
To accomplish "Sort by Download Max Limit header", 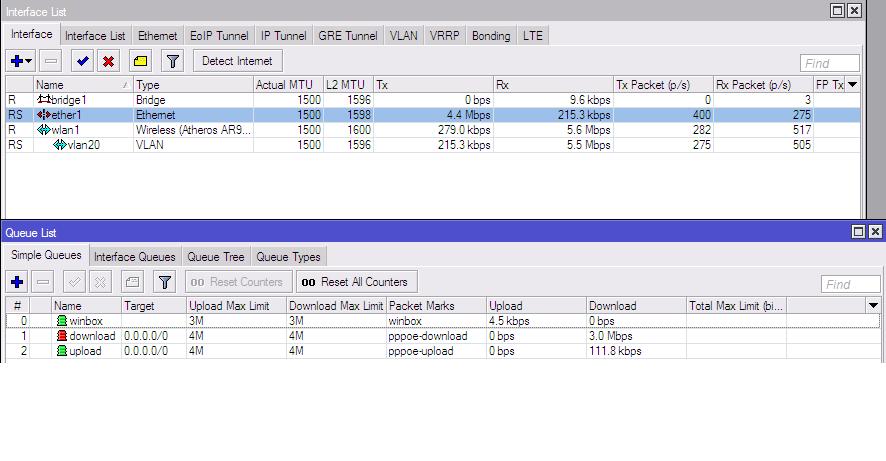I will (336, 306).
